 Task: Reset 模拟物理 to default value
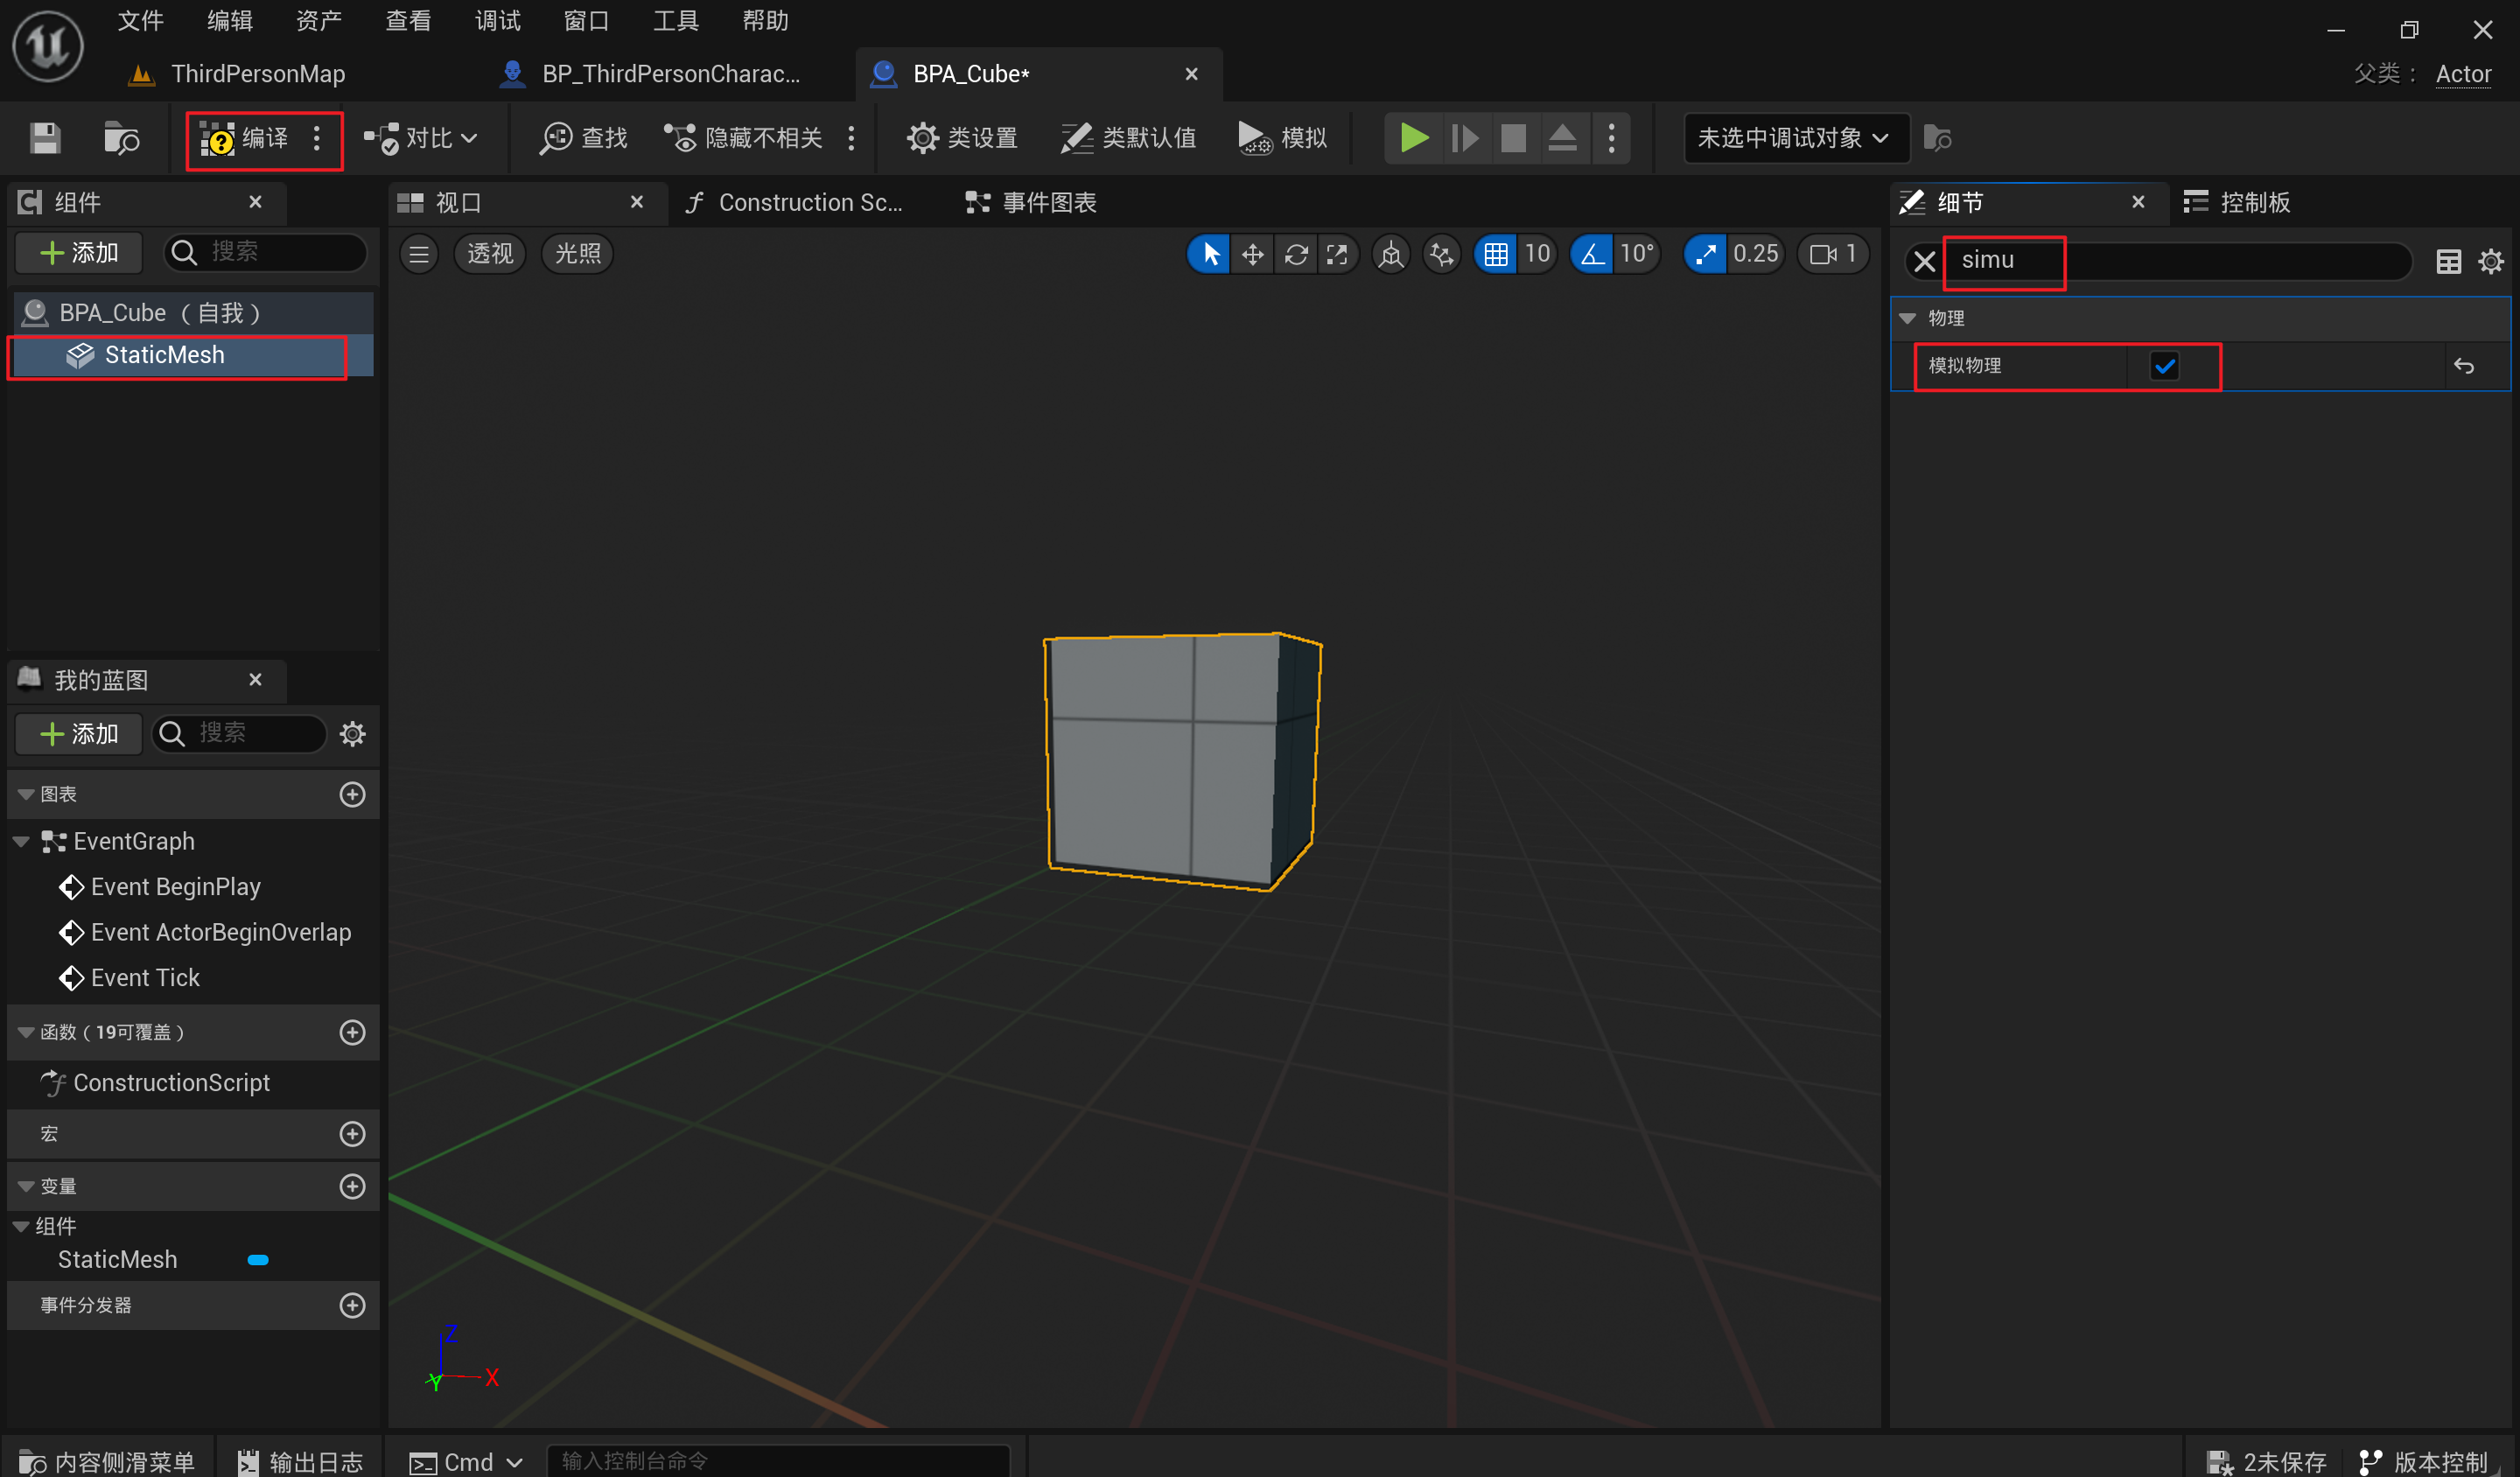tap(2463, 366)
